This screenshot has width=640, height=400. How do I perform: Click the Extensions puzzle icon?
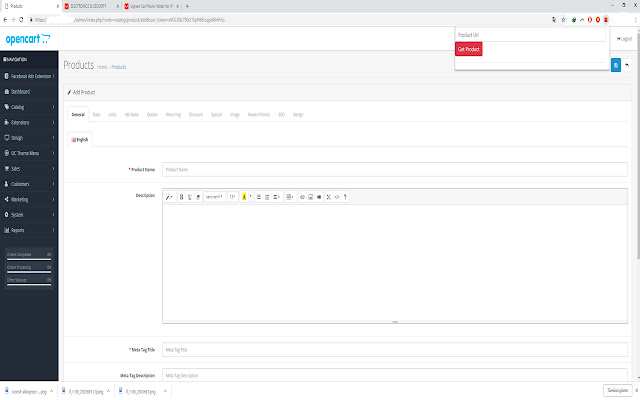pyautogui.click(x=7, y=122)
